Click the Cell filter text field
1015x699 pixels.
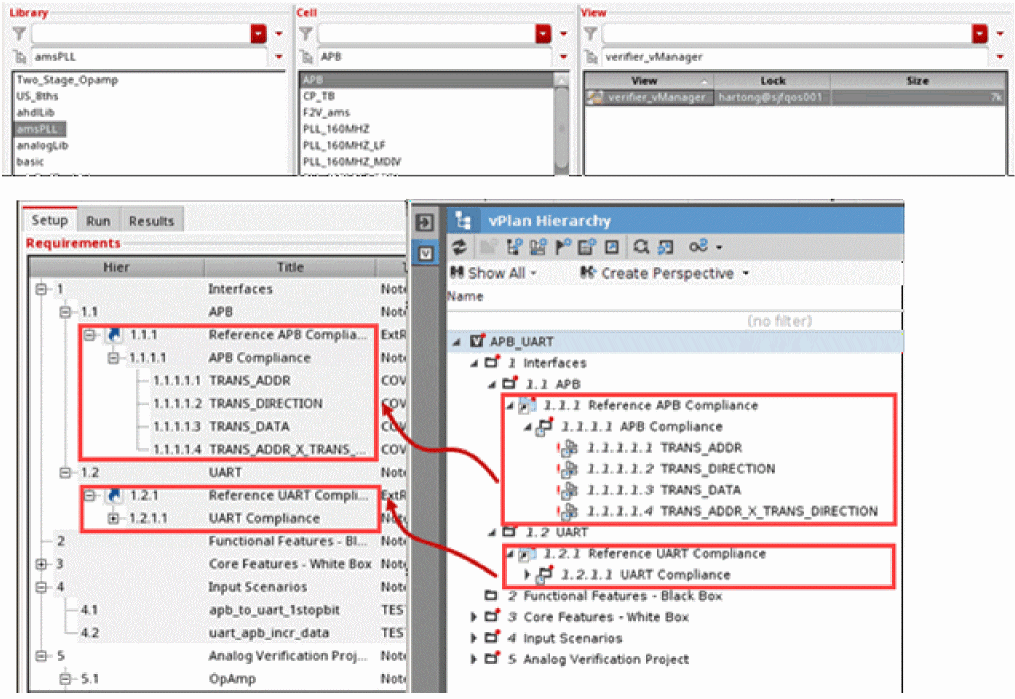tap(427, 34)
